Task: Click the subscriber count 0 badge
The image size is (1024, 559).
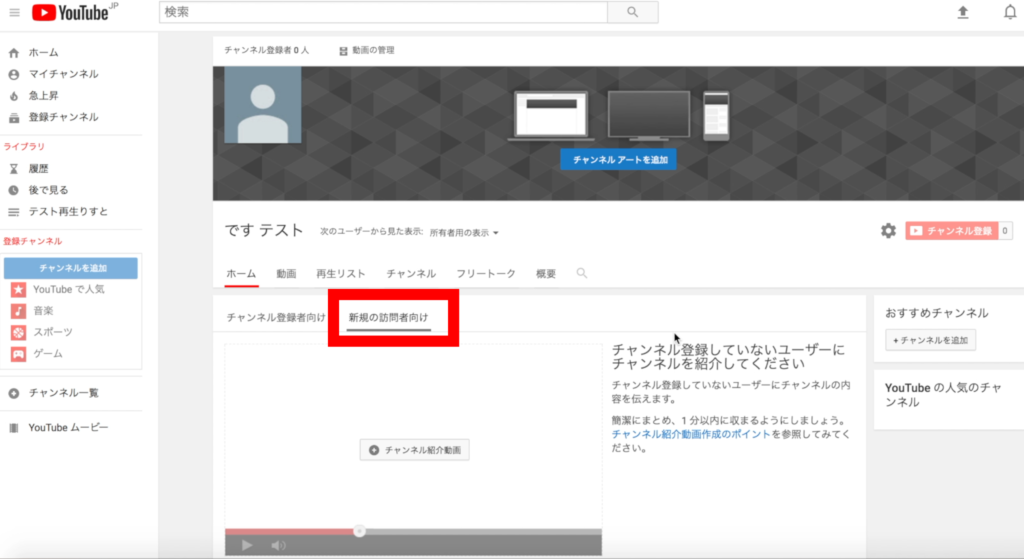Action: 1005,231
